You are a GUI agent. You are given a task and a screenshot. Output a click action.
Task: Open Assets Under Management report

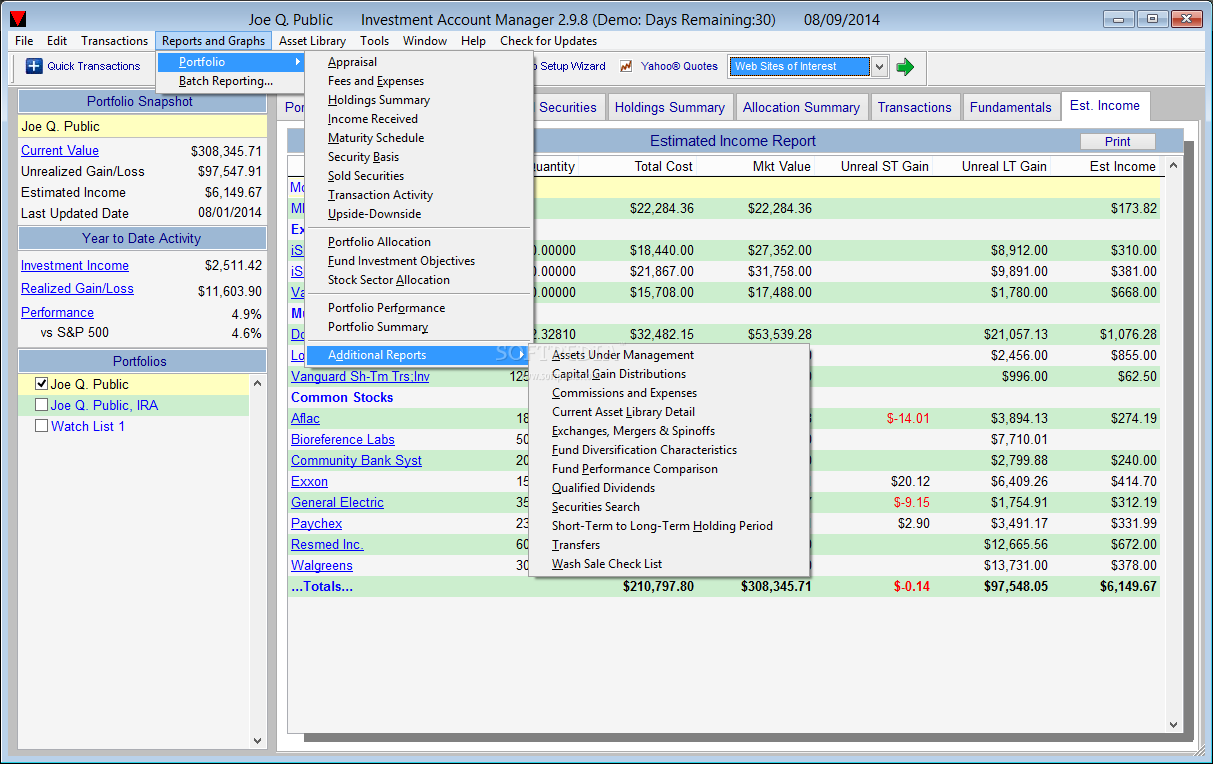pyautogui.click(x=623, y=355)
